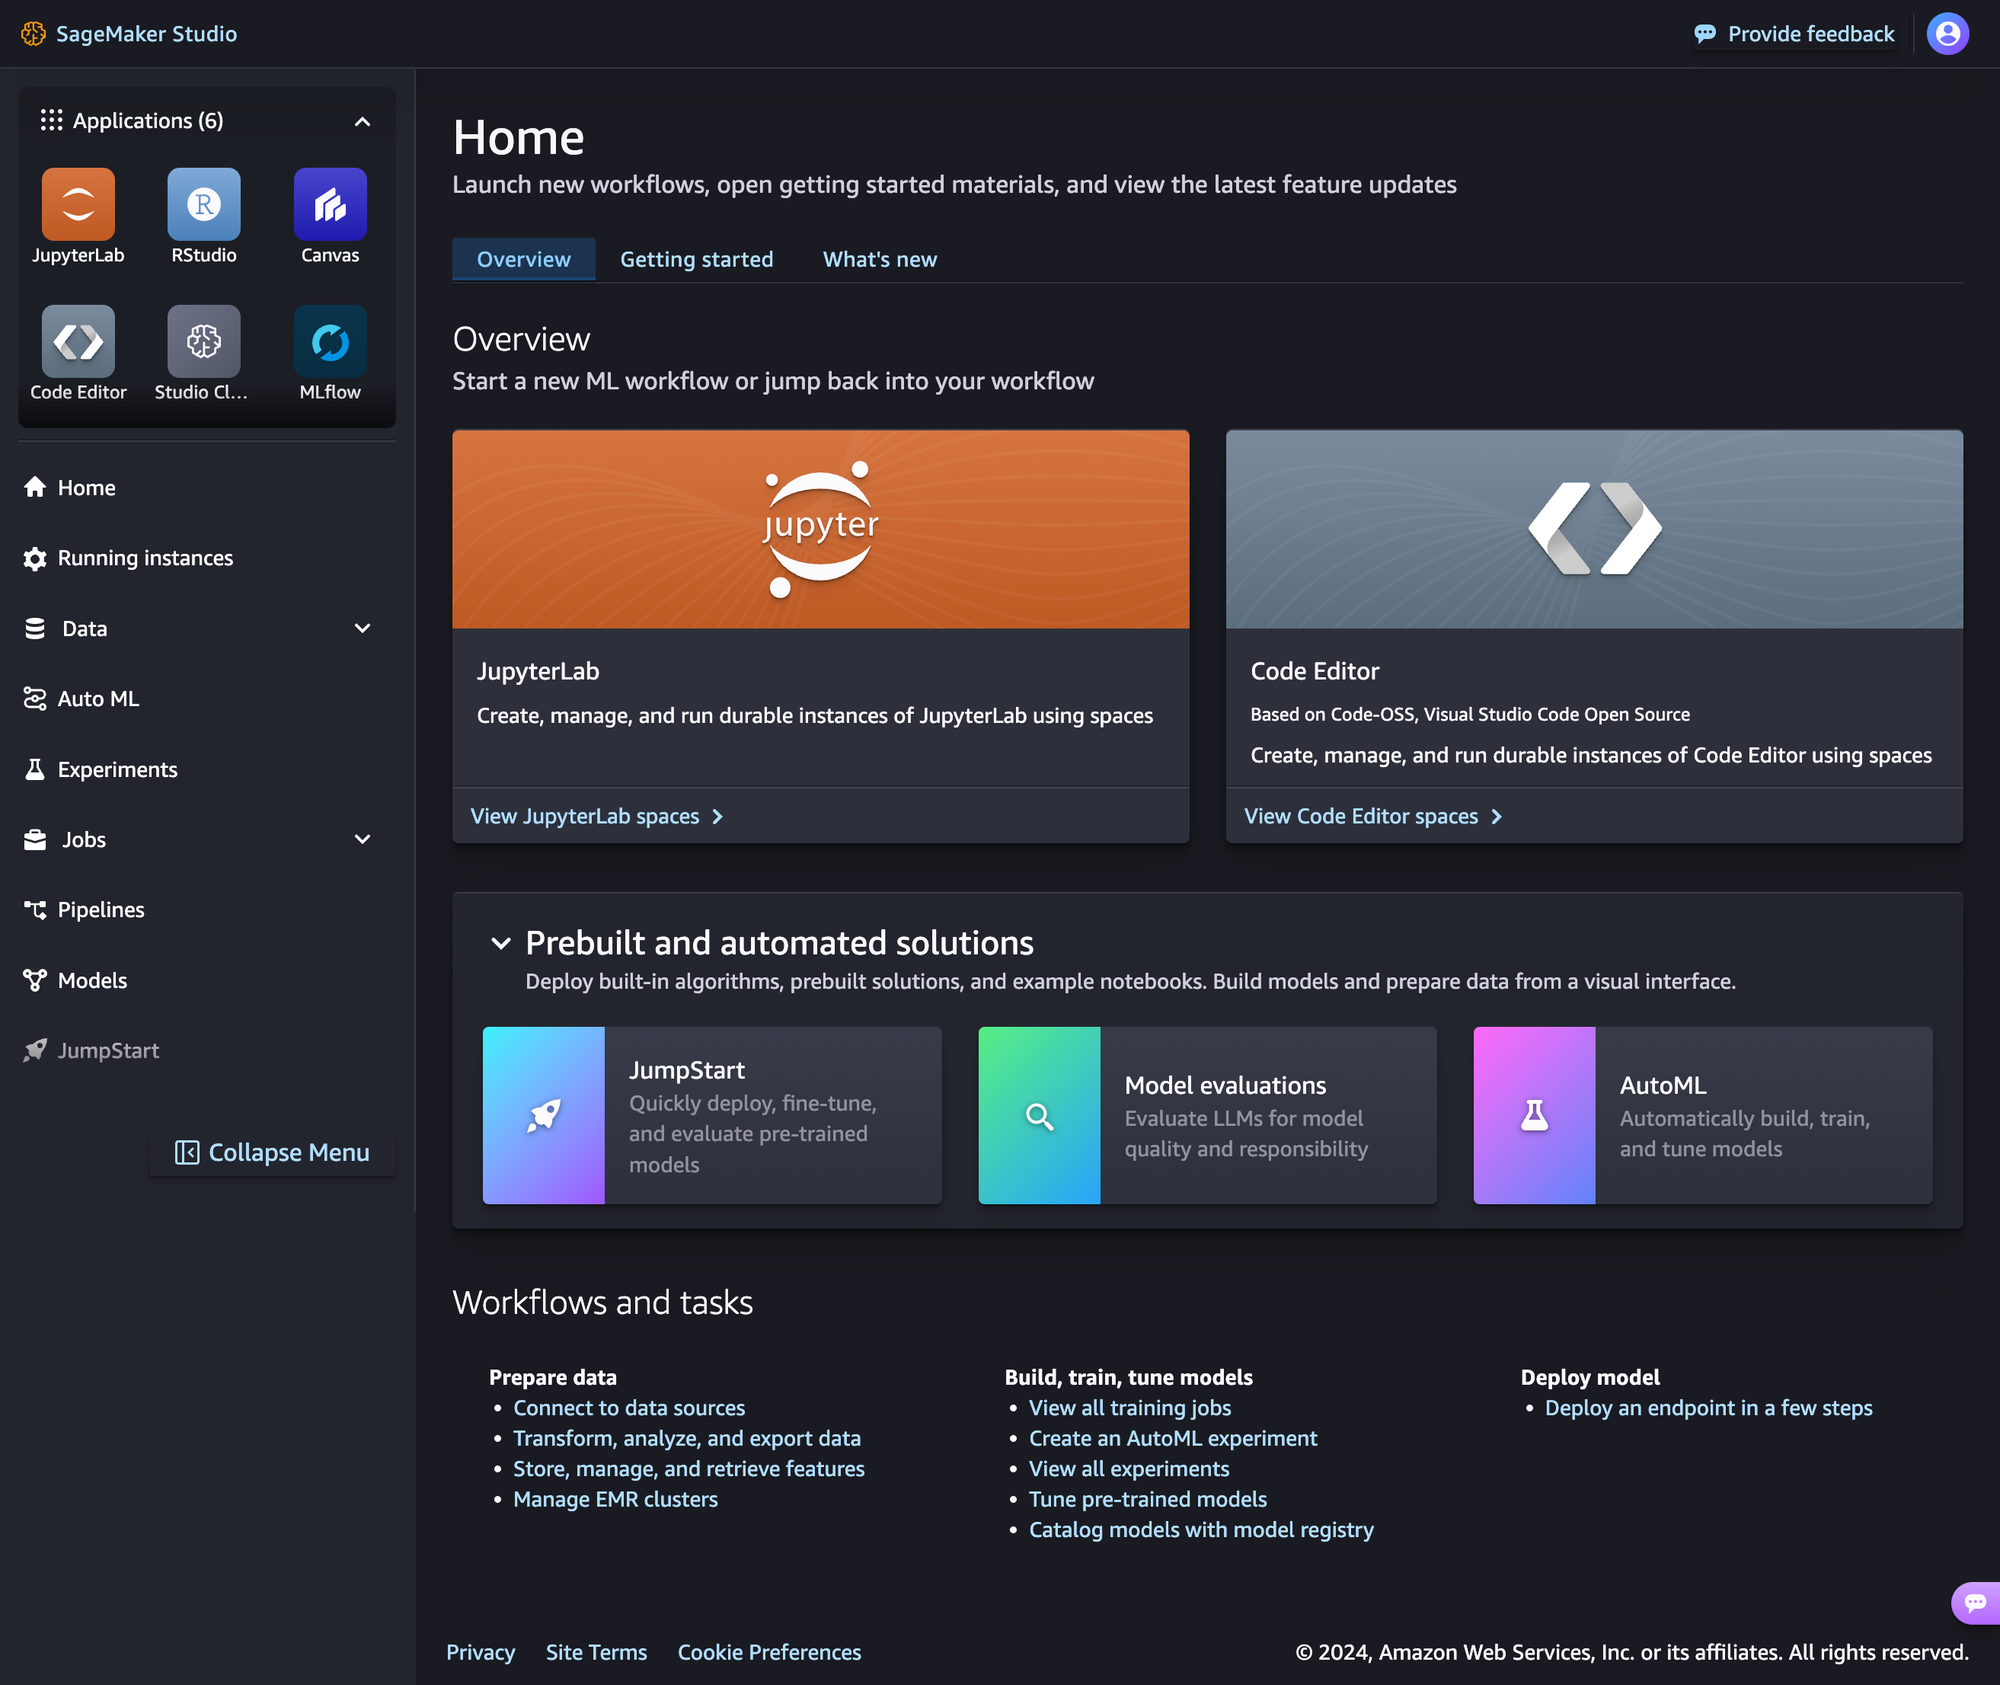The width and height of the screenshot is (2000, 1685).
Task: Click the Models icon in sidebar
Action: (35, 980)
